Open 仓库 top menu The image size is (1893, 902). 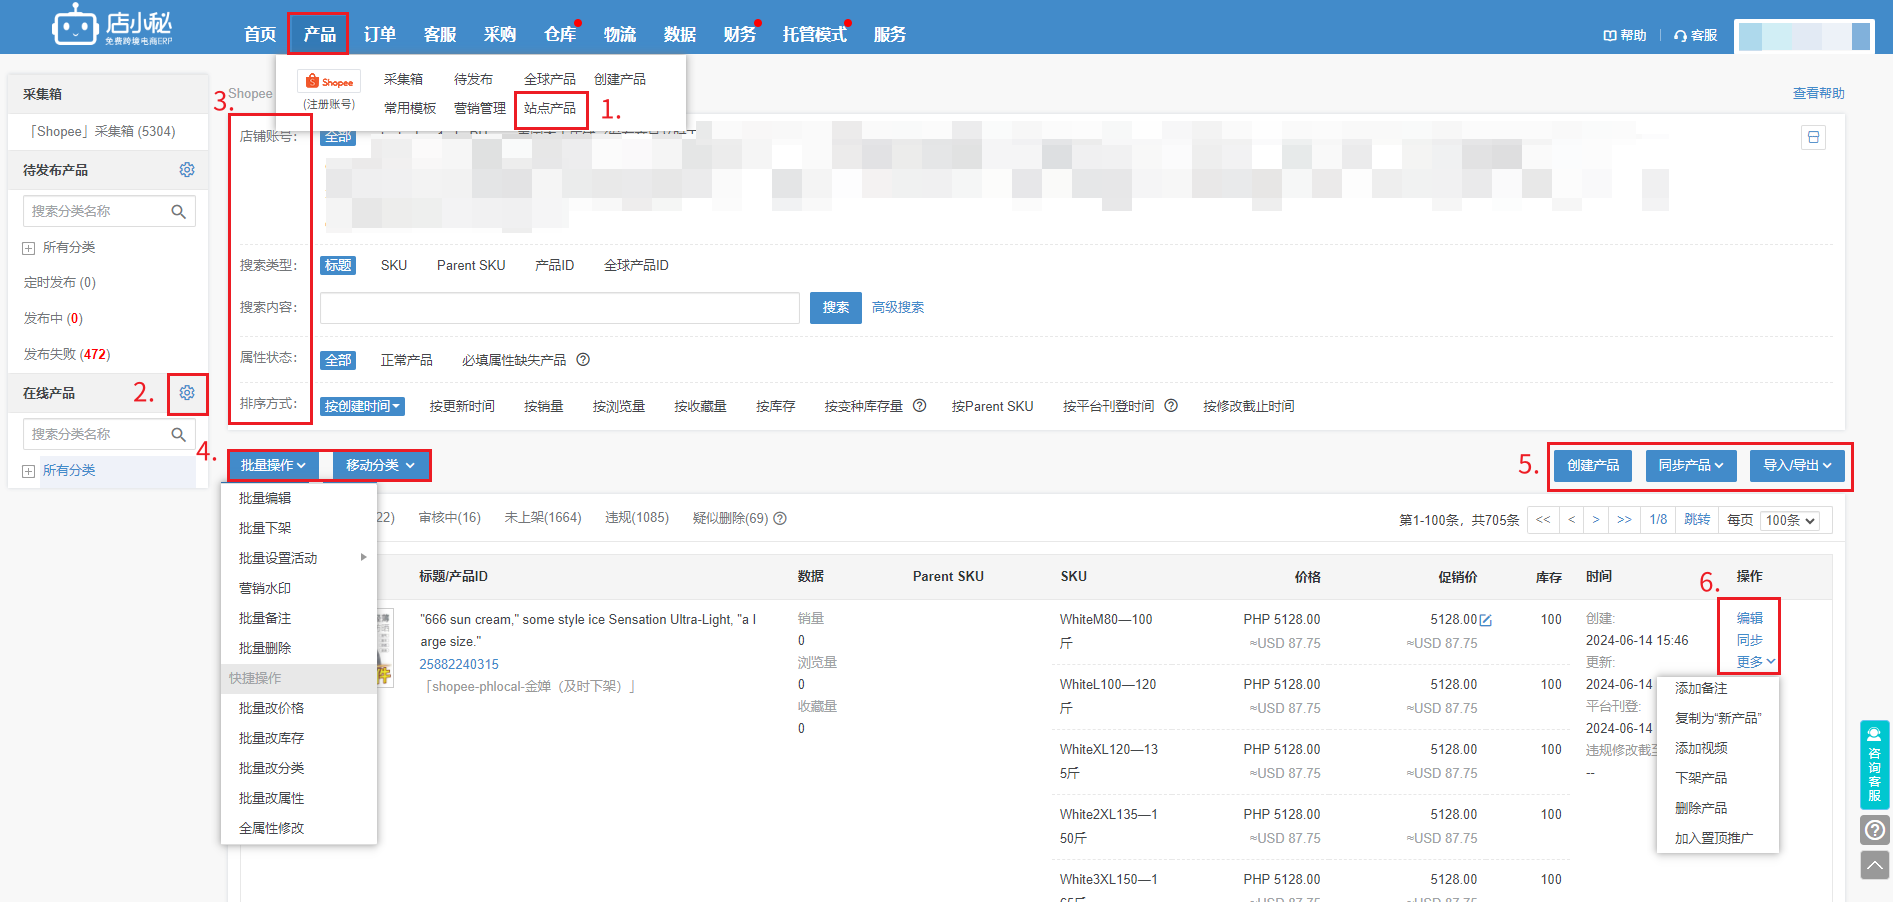pyautogui.click(x=559, y=34)
